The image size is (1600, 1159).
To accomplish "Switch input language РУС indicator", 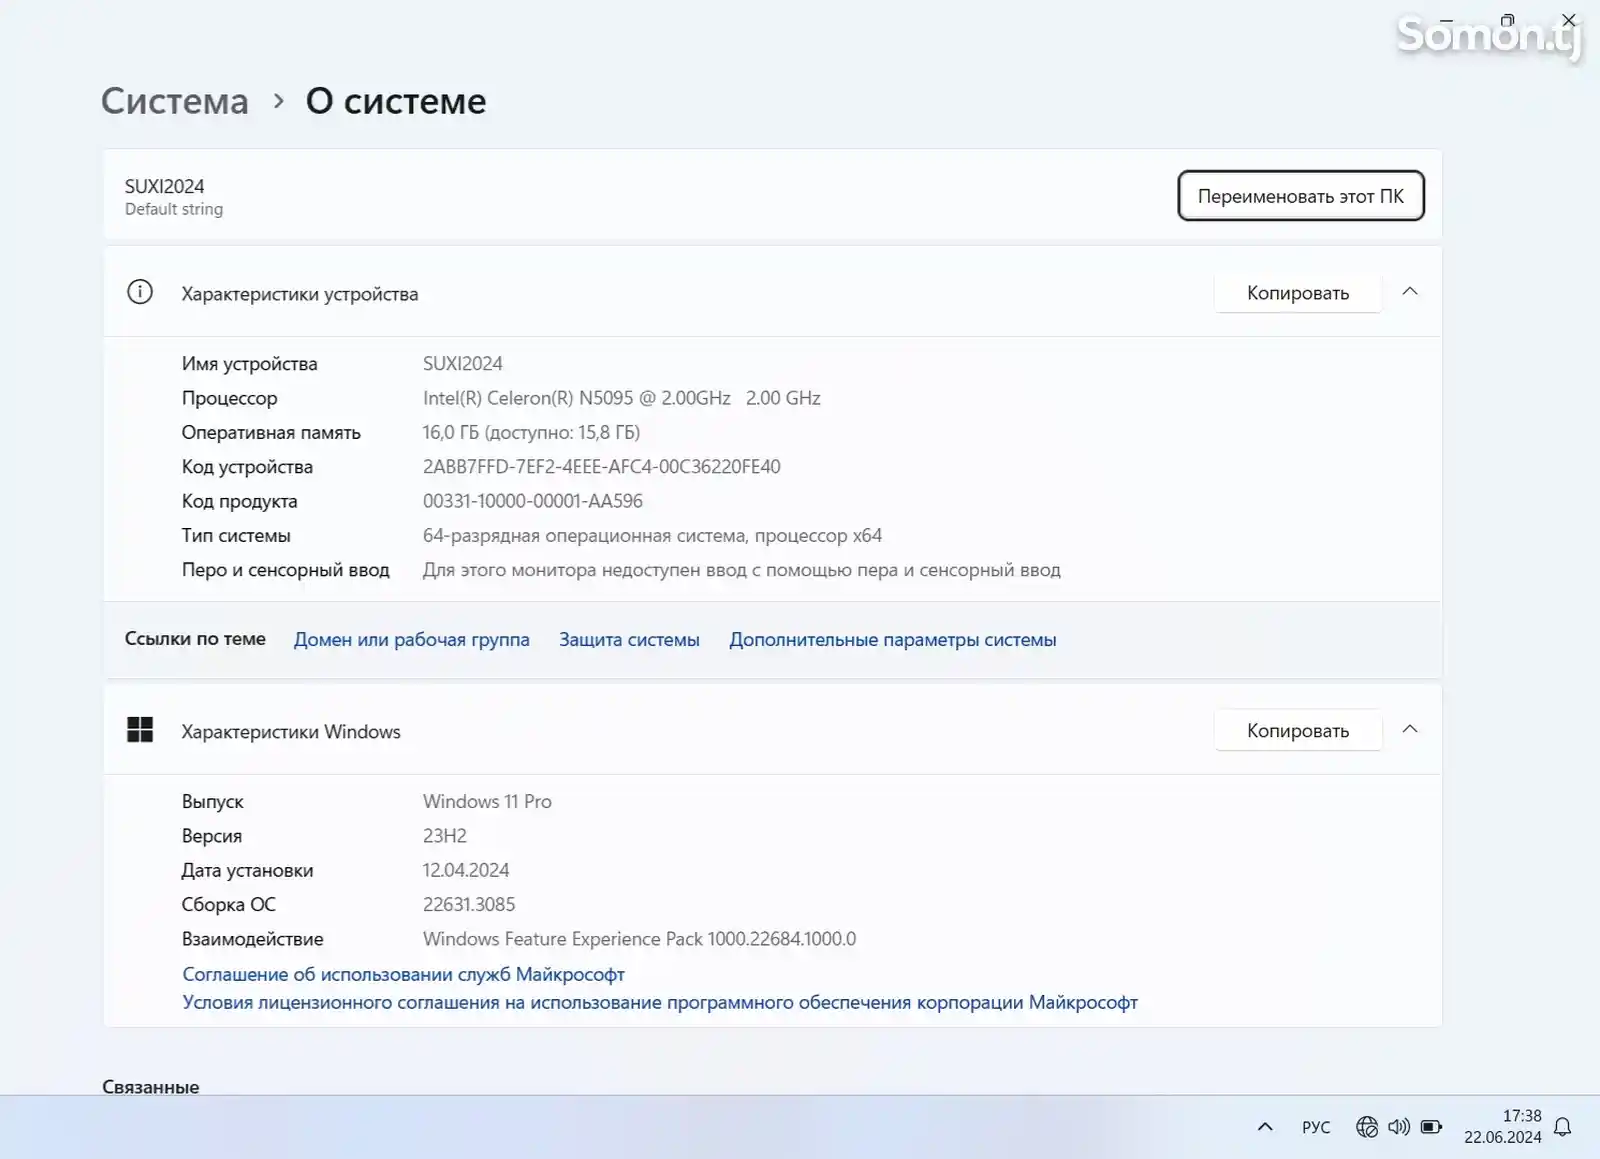I will 1316,1127.
